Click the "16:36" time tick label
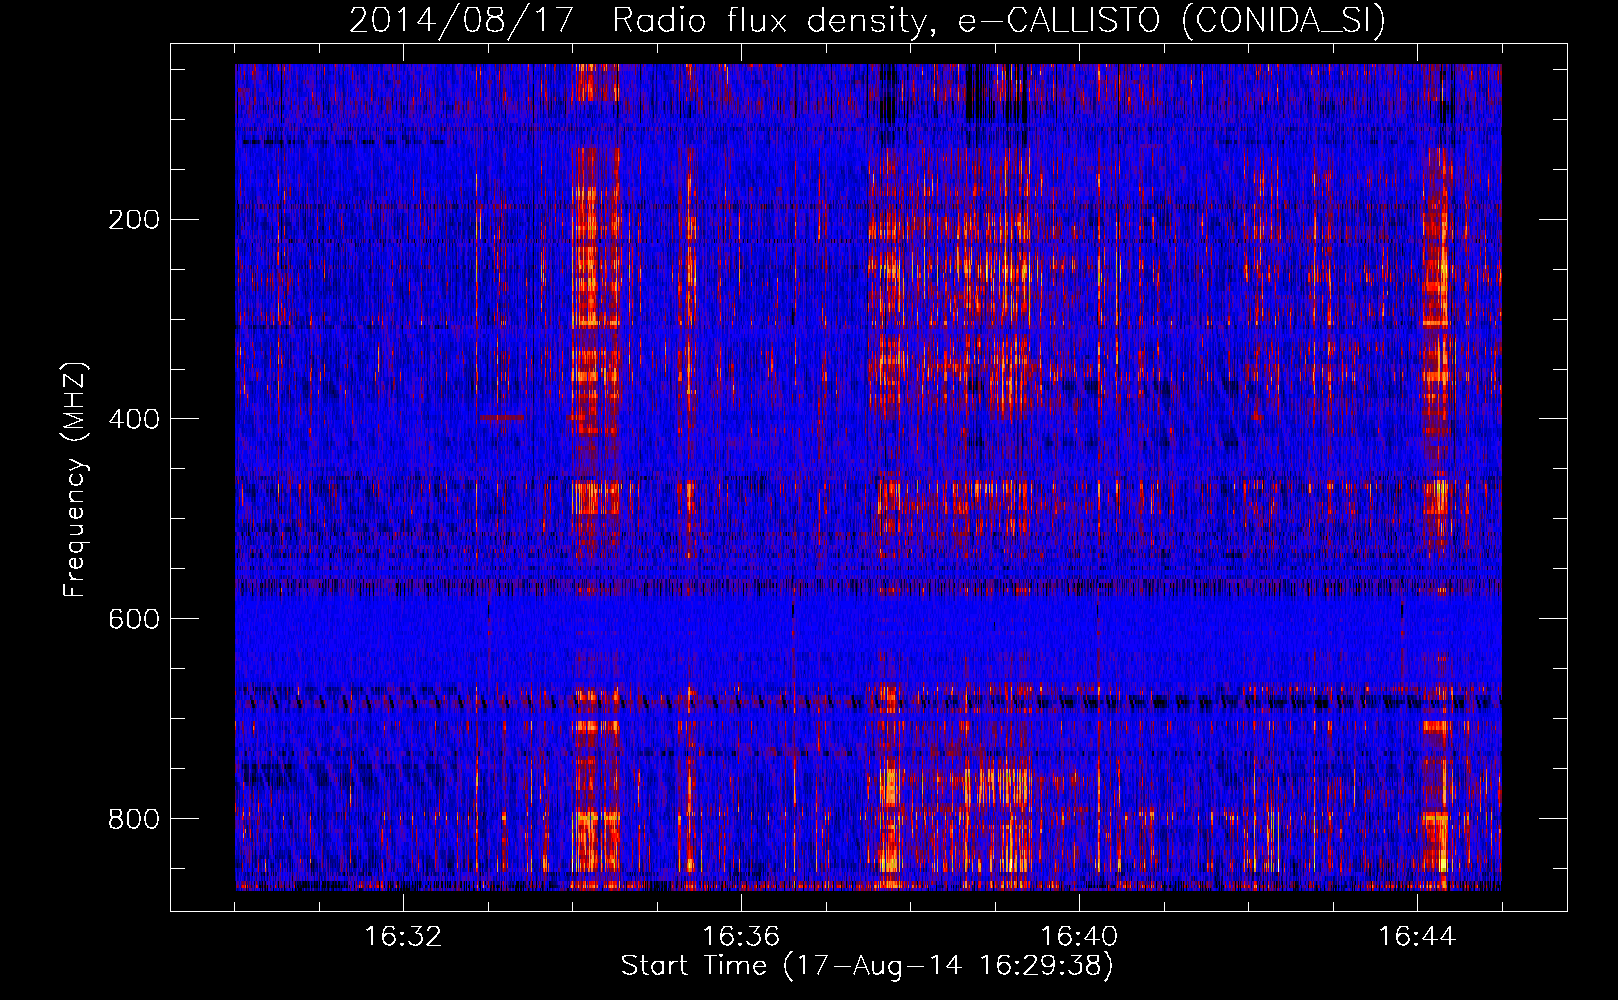1618x1000 pixels. tap(741, 937)
